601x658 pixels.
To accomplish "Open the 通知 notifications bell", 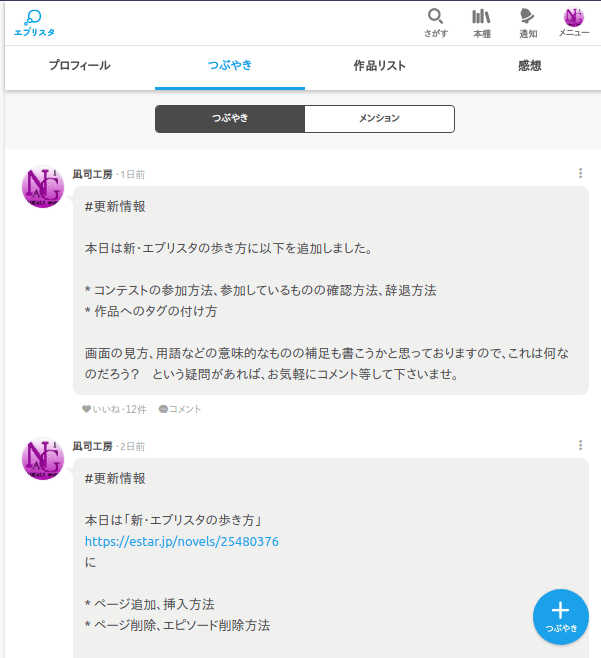I will [x=528, y=24].
